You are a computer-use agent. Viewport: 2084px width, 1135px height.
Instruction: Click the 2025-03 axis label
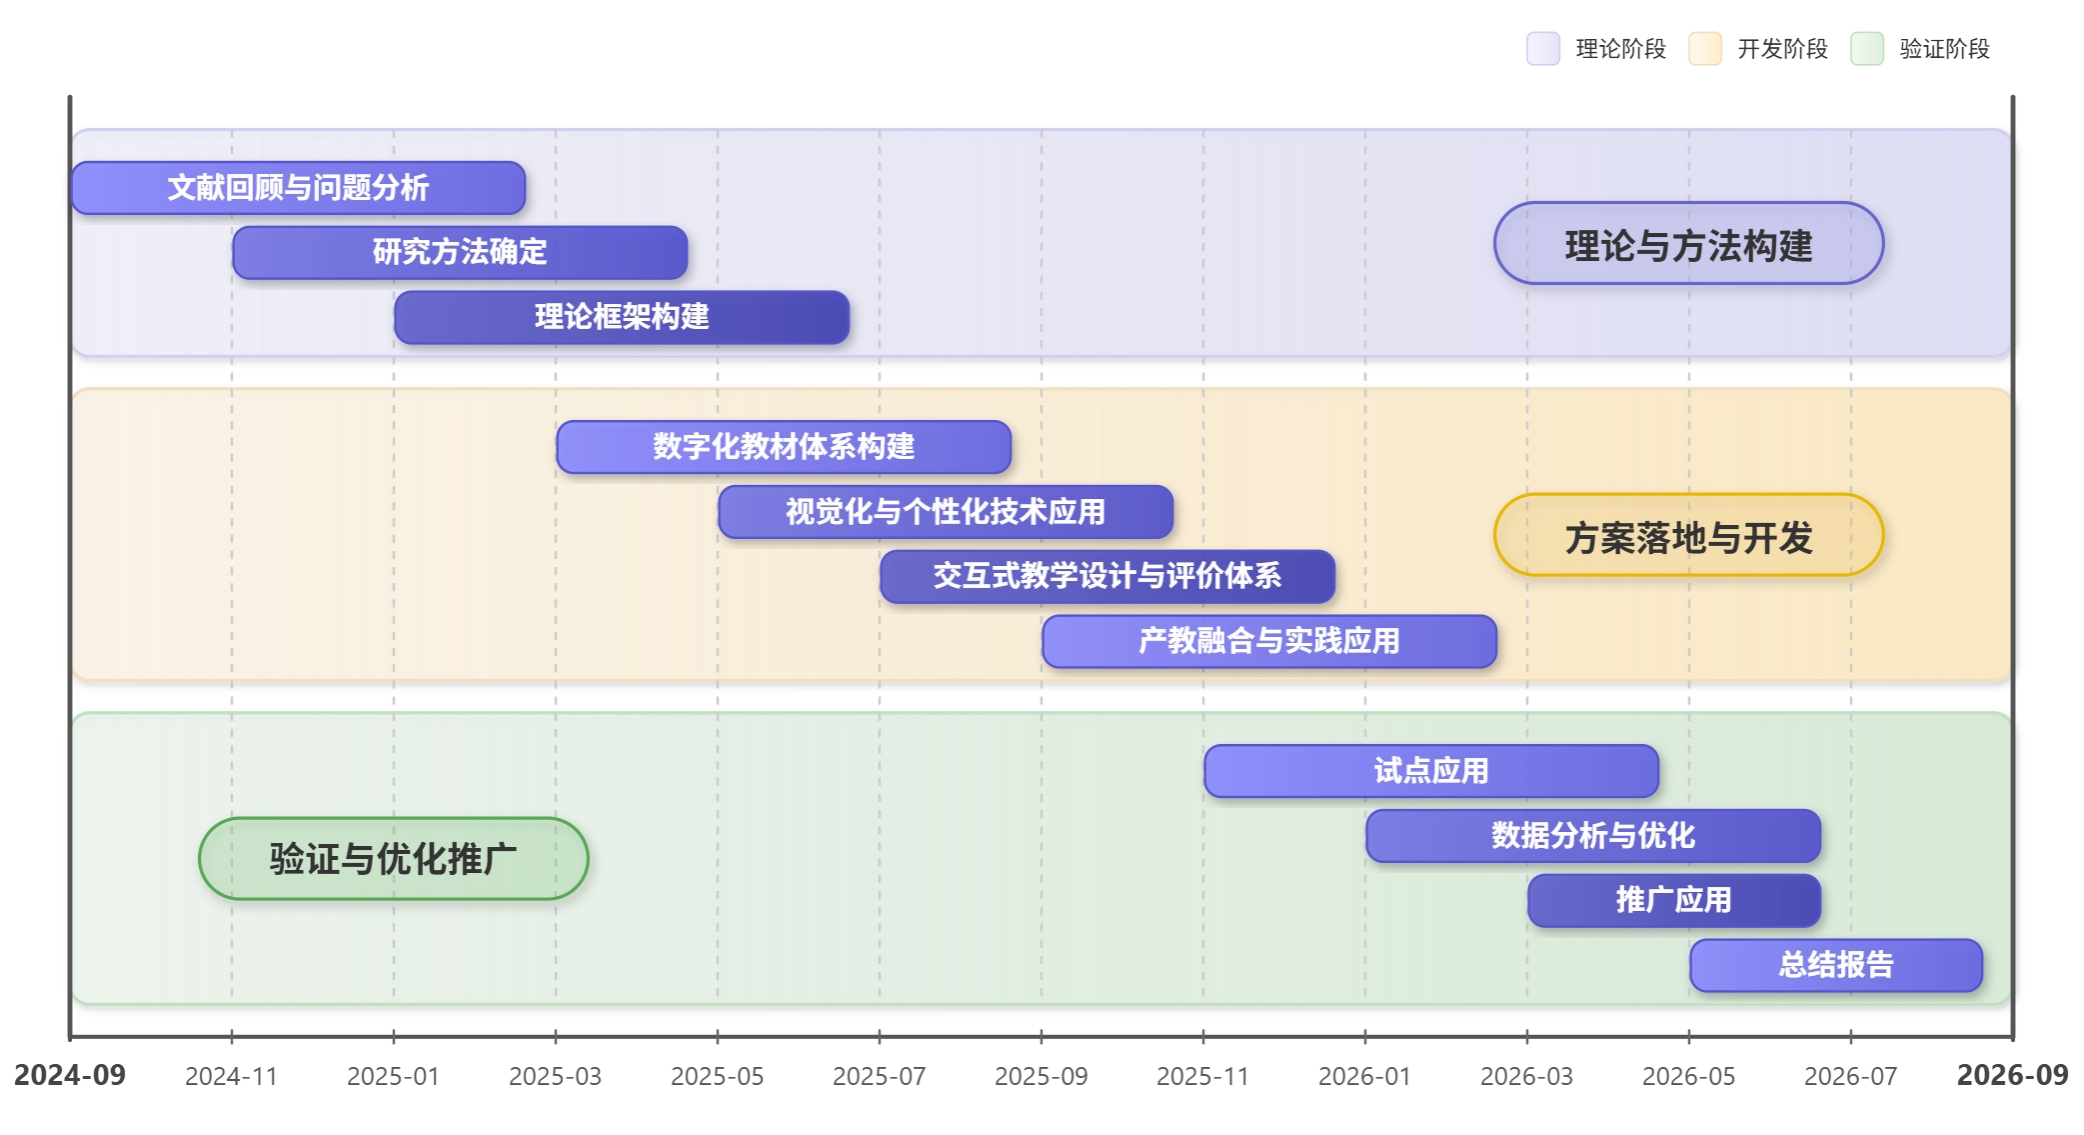[x=556, y=1076]
